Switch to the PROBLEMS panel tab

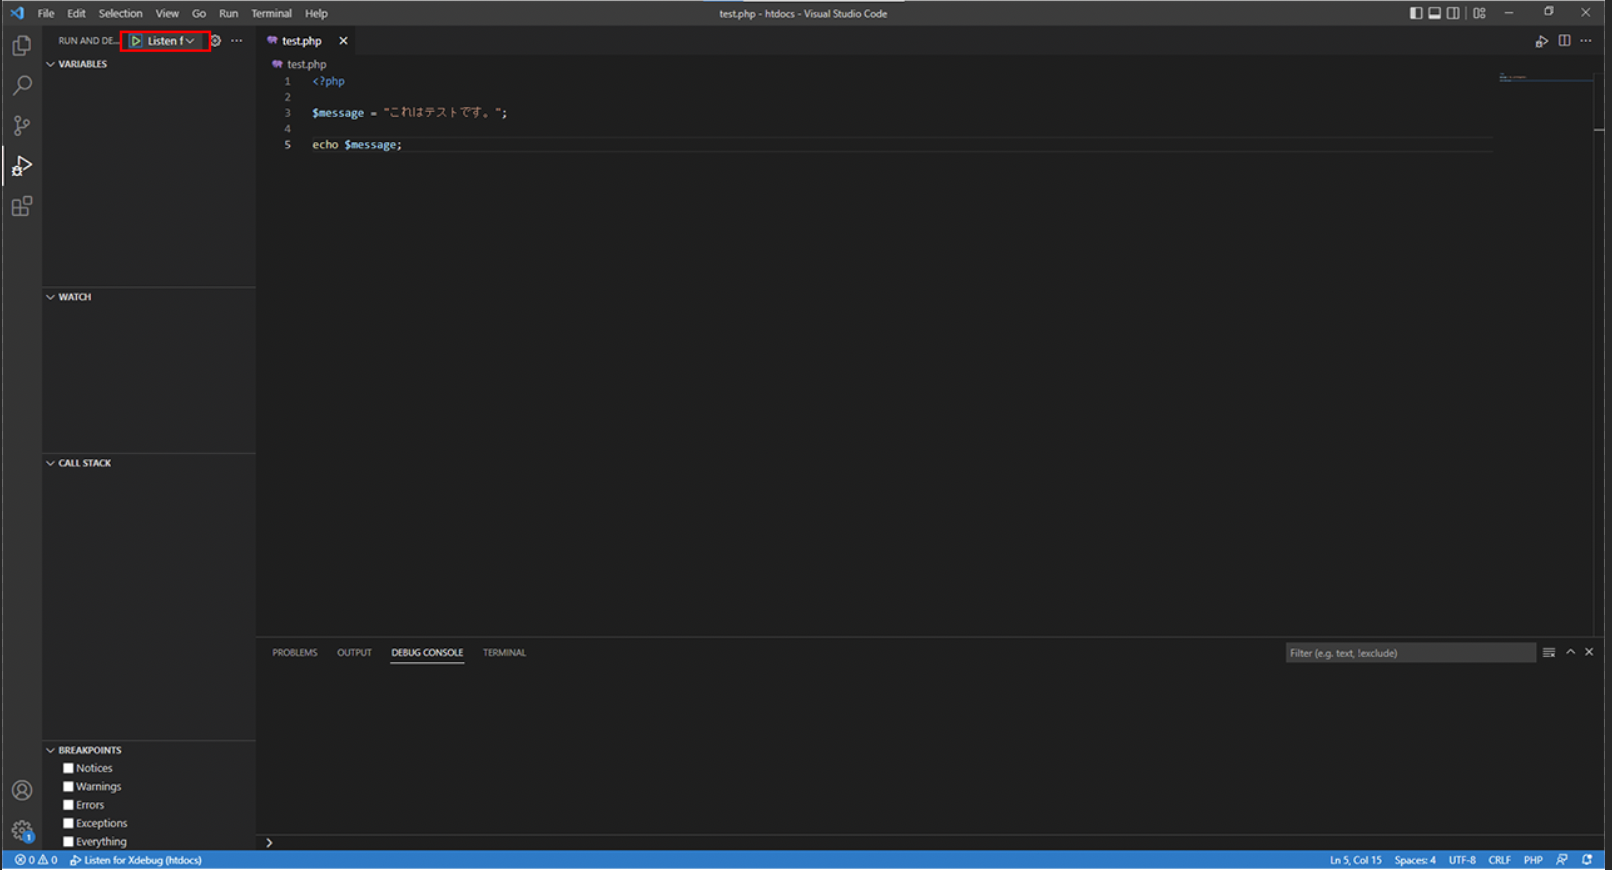294,653
